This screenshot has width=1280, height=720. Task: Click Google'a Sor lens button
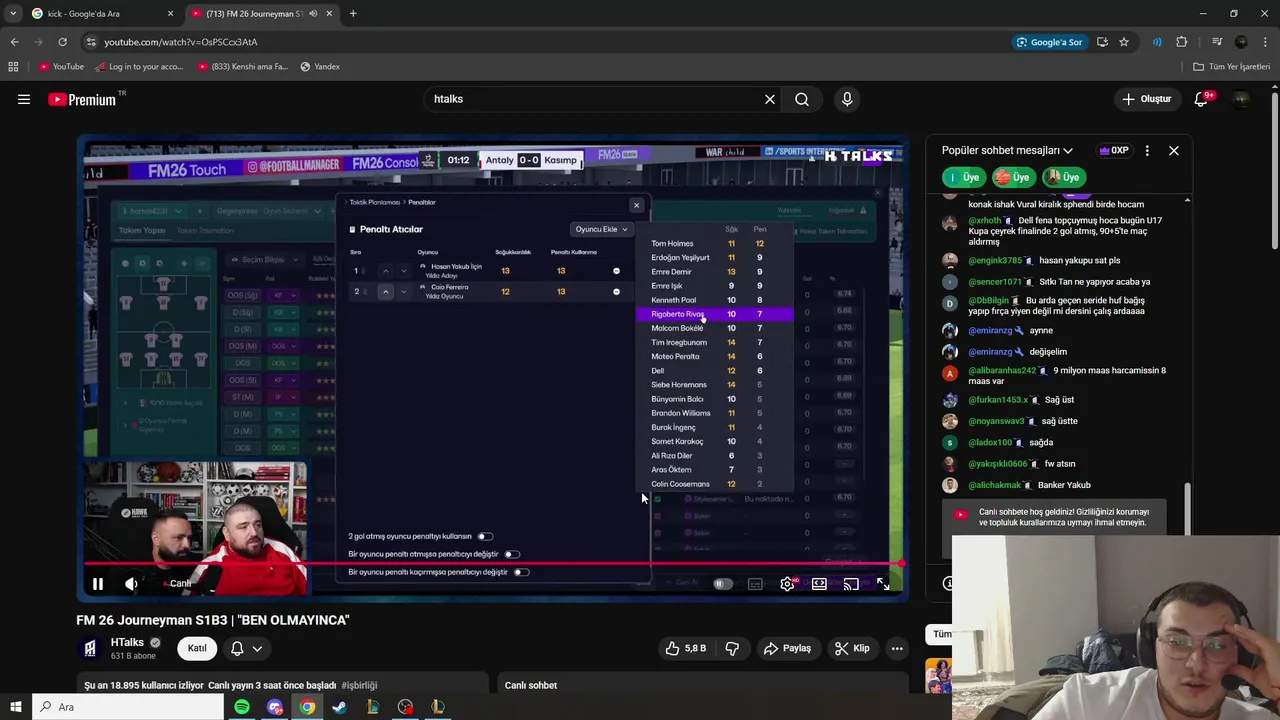tap(1049, 42)
